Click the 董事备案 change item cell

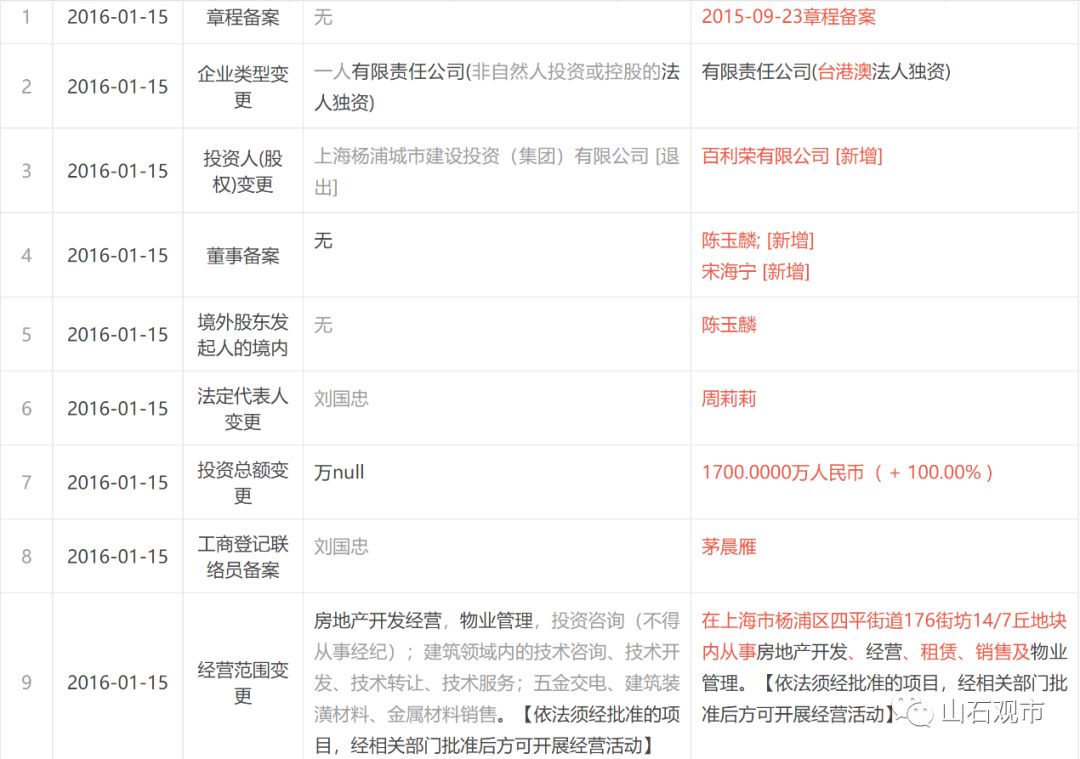click(242, 255)
